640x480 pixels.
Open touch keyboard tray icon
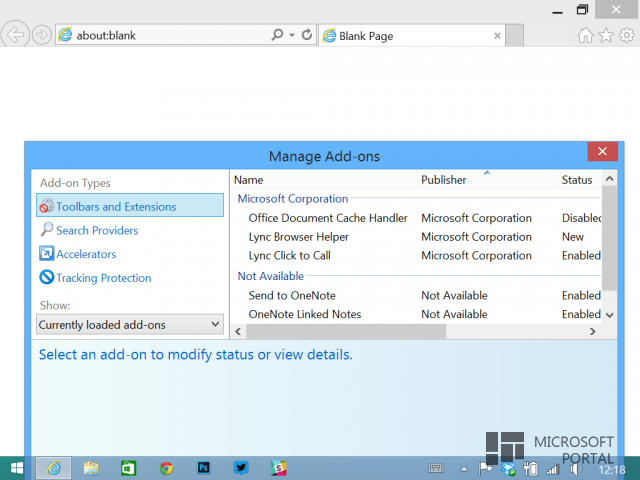436,469
